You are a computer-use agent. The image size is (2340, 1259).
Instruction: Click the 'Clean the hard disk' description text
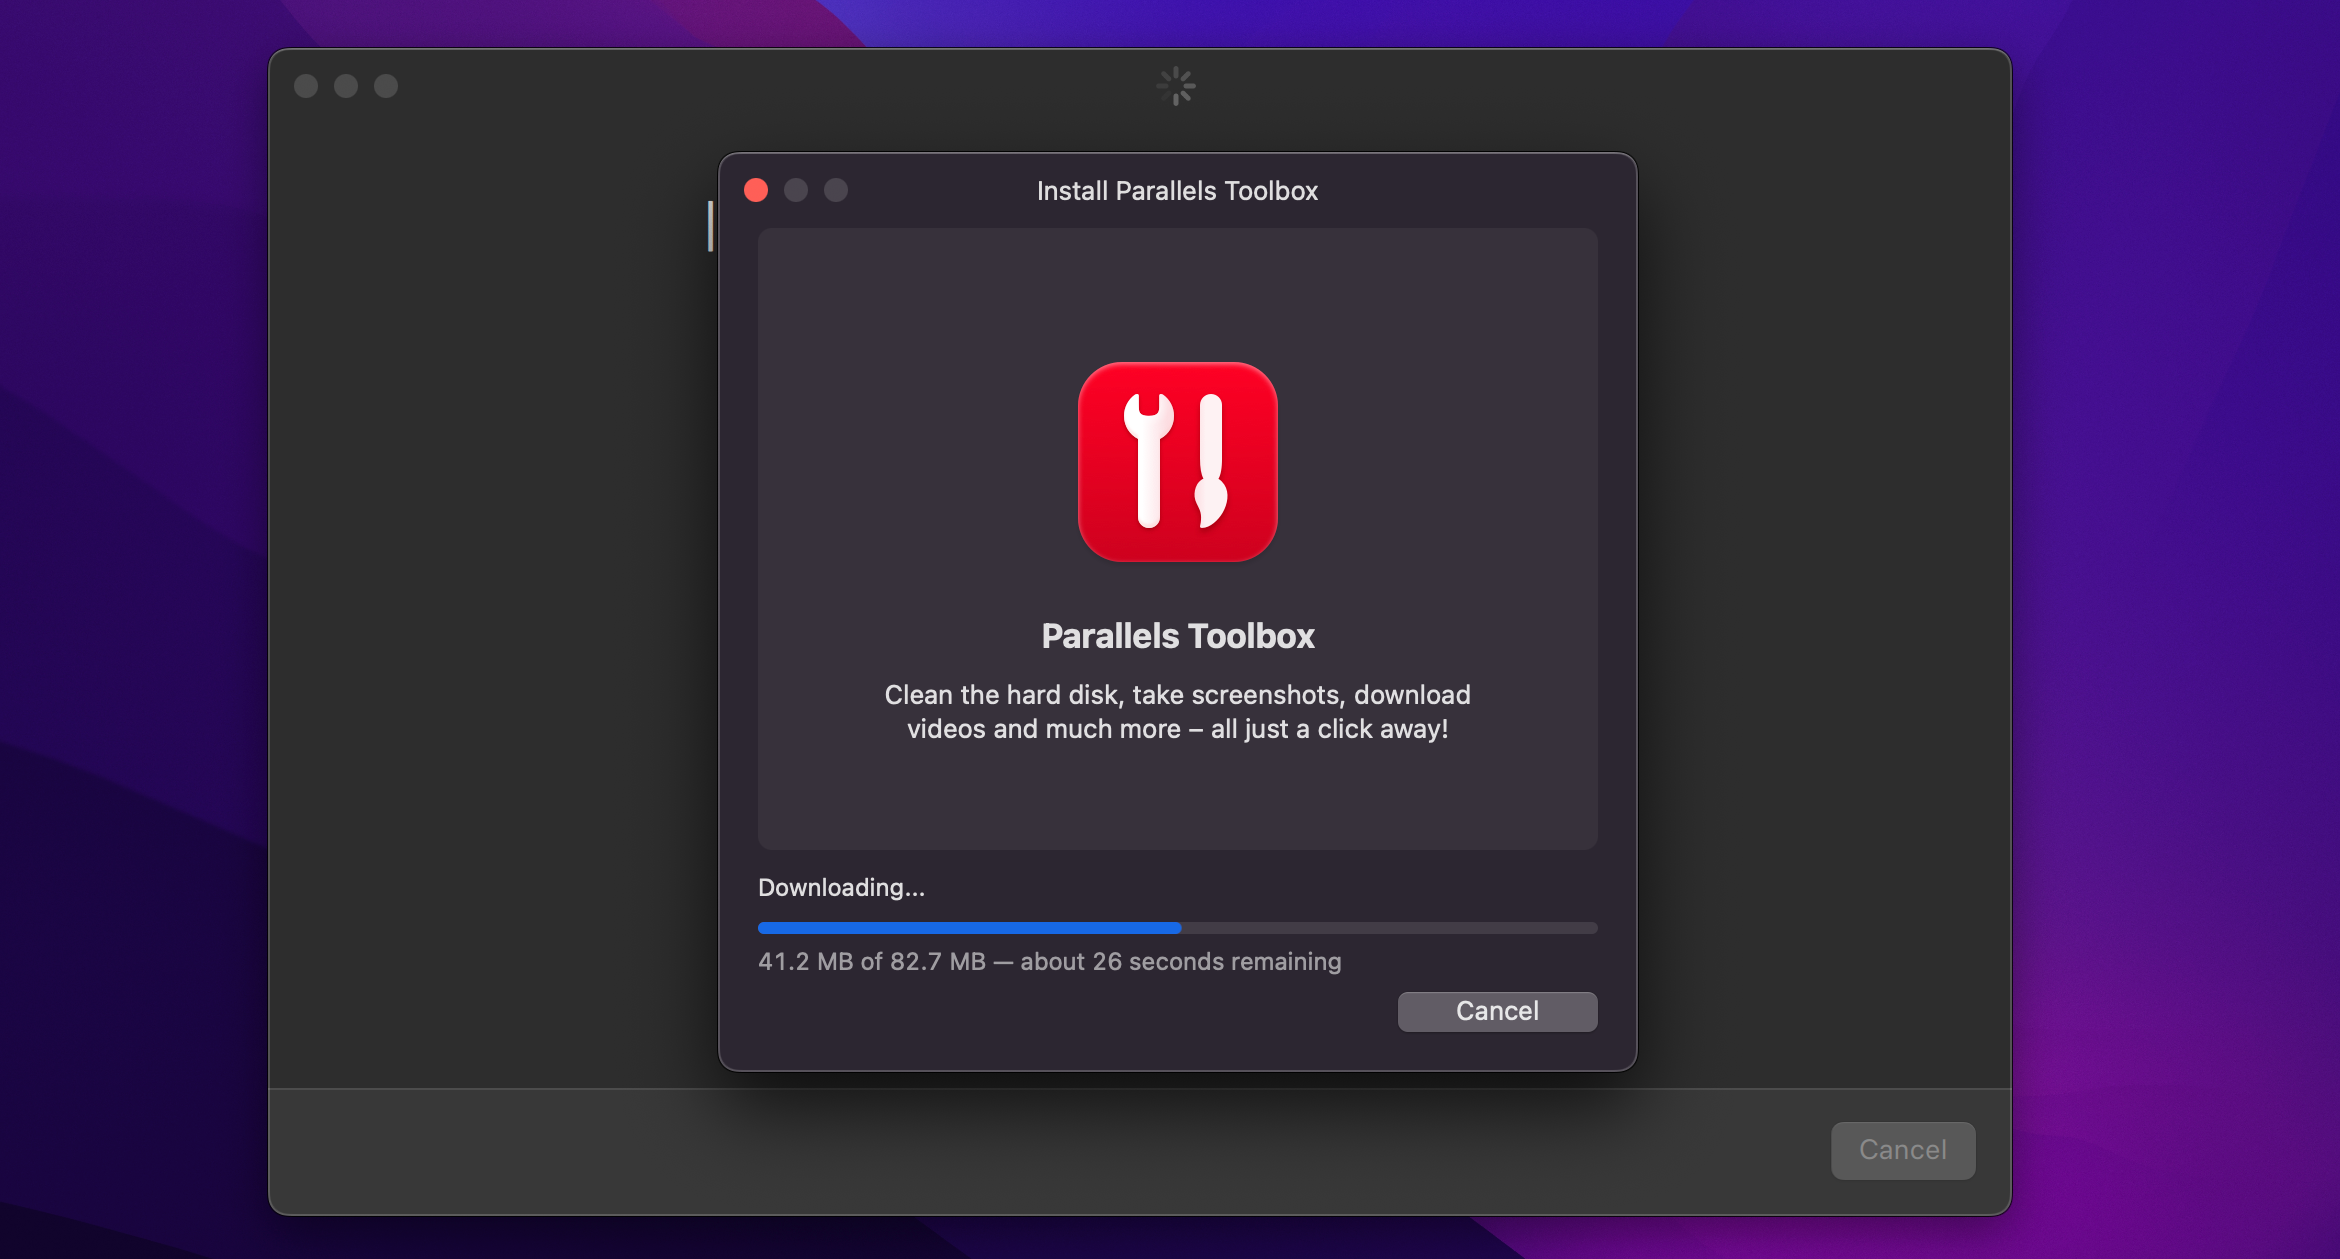tap(1177, 712)
